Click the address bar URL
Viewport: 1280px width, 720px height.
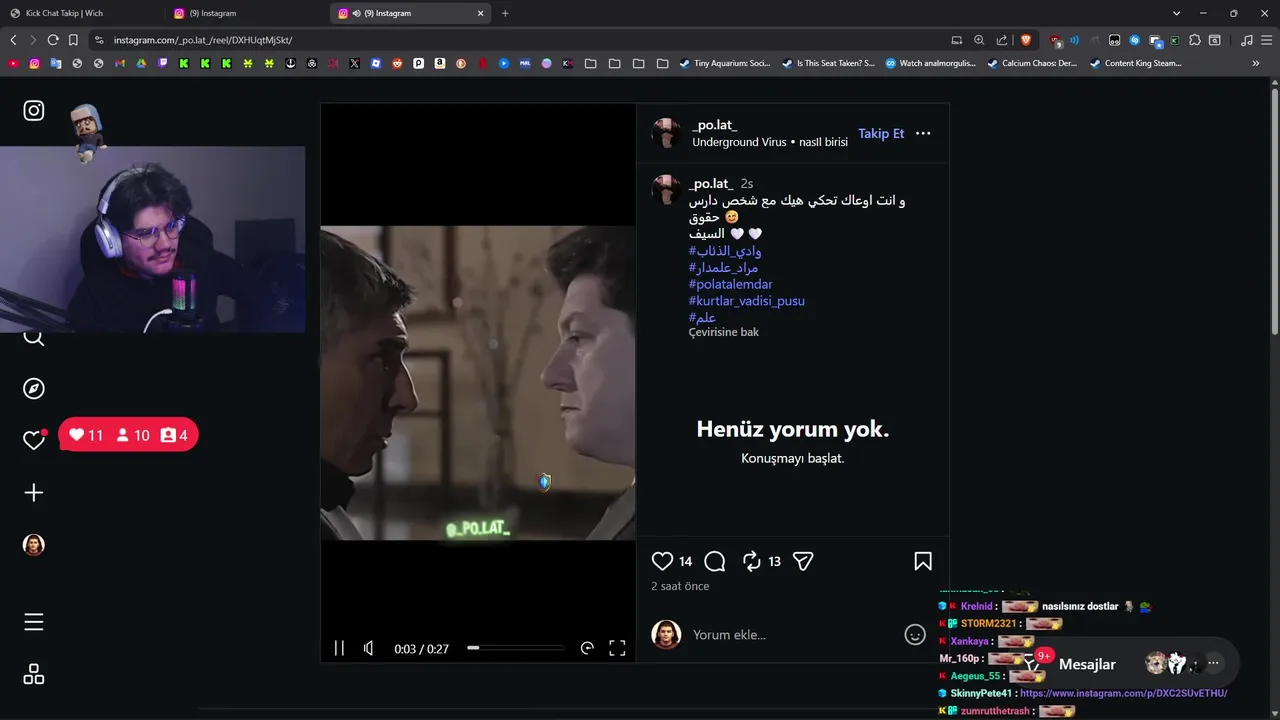(203, 40)
